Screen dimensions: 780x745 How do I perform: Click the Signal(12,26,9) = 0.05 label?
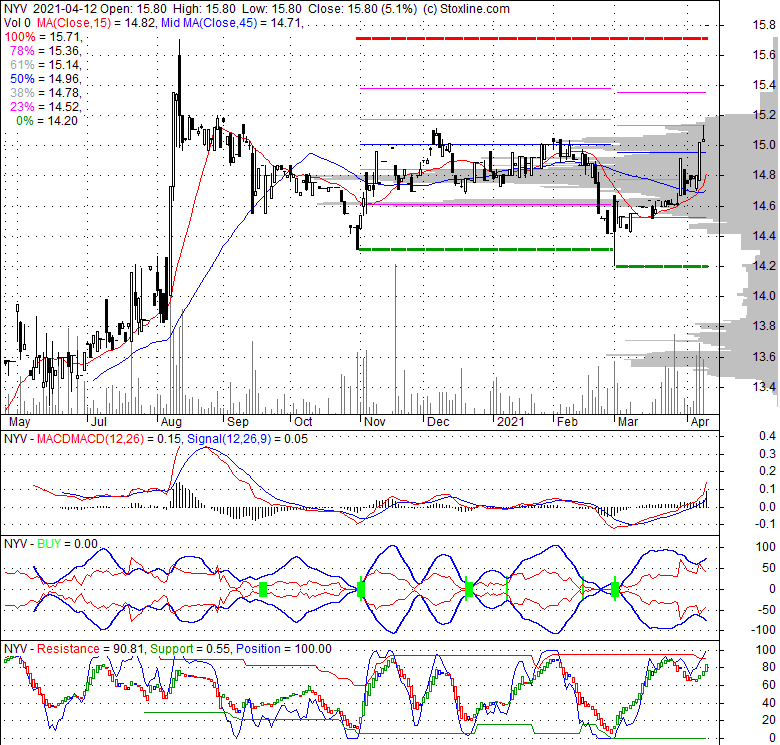coord(247,439)
